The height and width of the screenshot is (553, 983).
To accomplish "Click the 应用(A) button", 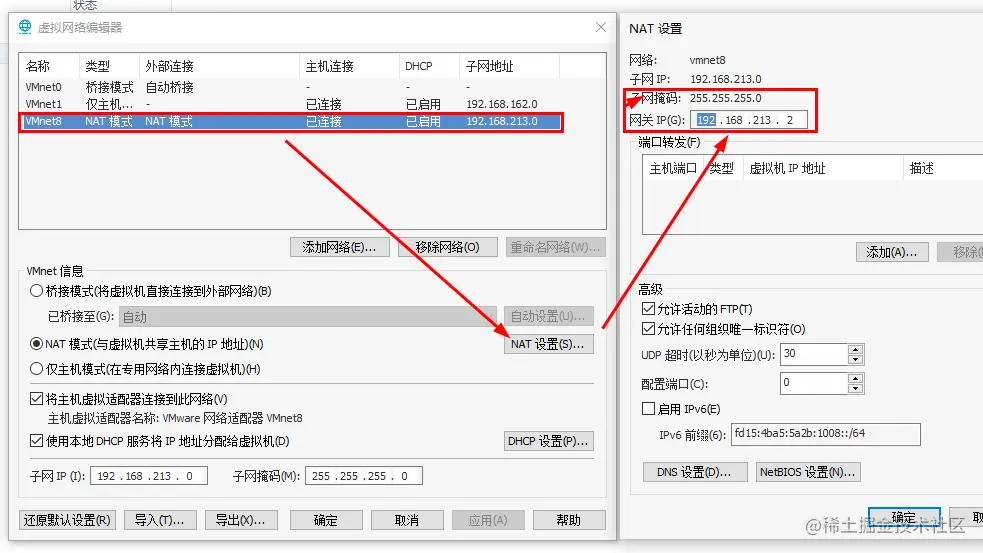I will (x=488, y=520).
